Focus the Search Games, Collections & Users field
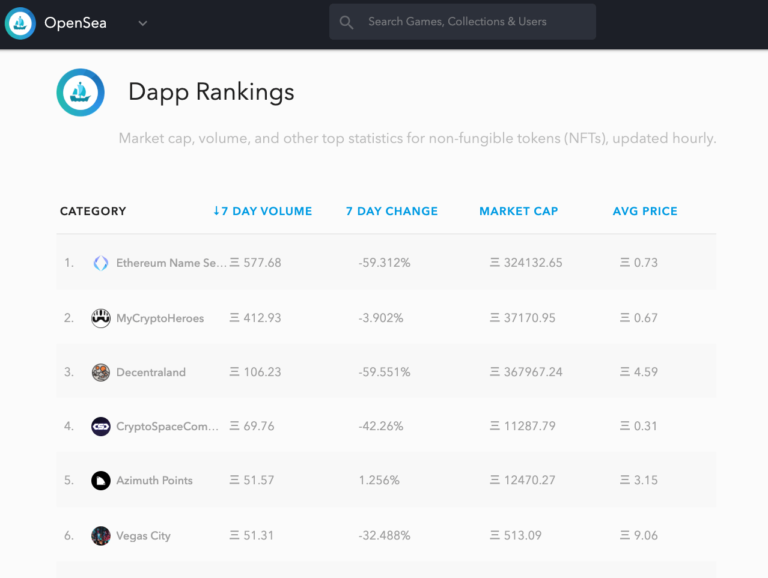 pos(462,22)
